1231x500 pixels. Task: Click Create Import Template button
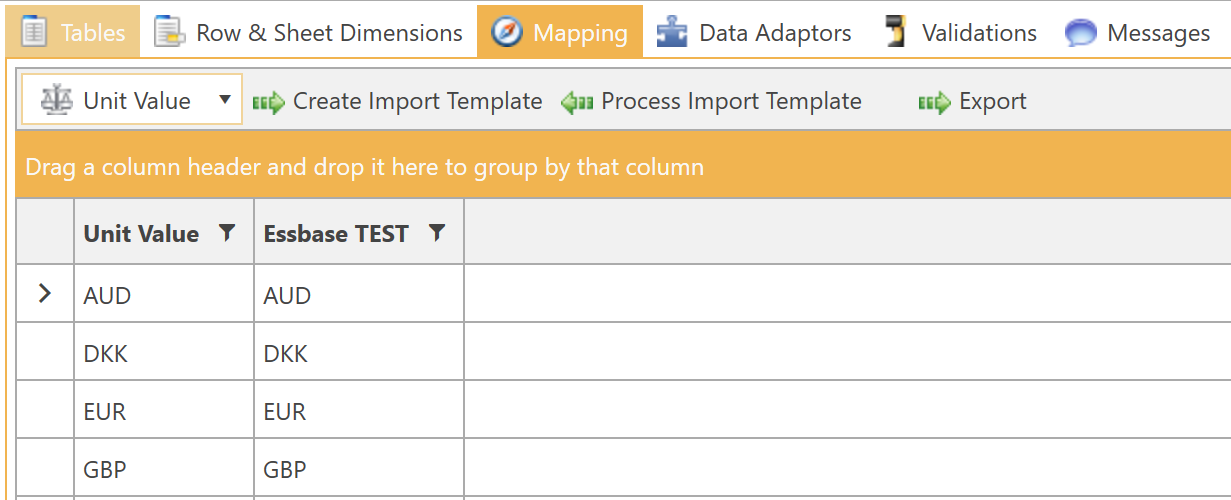tap(398, 102)
